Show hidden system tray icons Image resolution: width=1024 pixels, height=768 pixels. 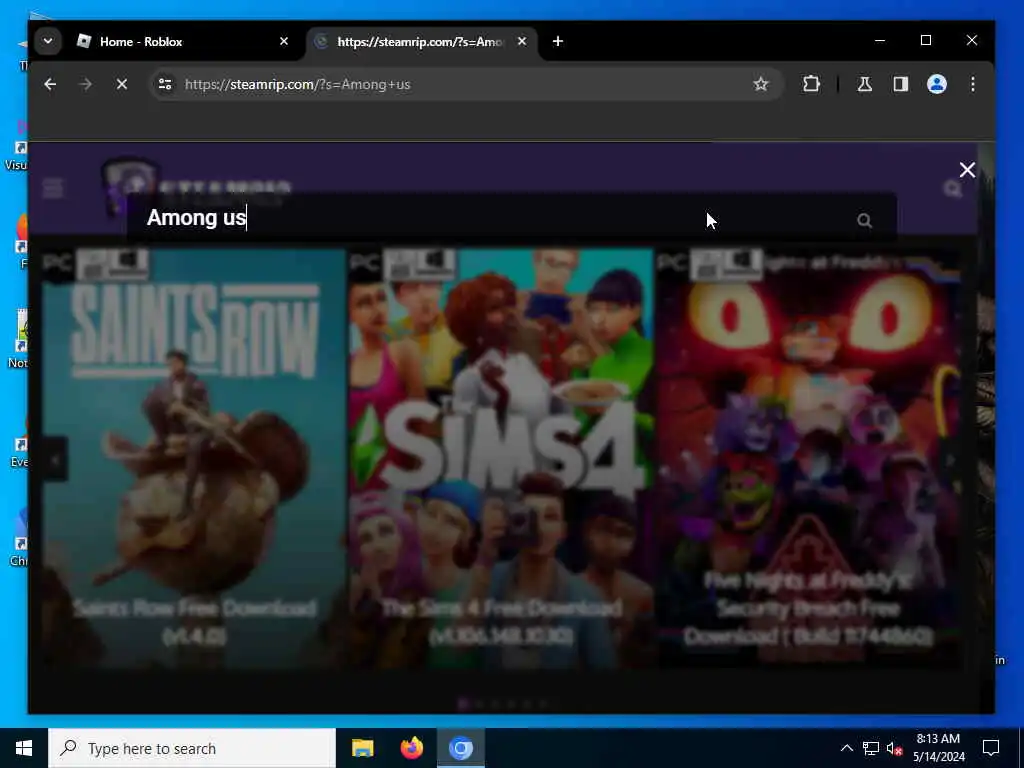(846, 748)
